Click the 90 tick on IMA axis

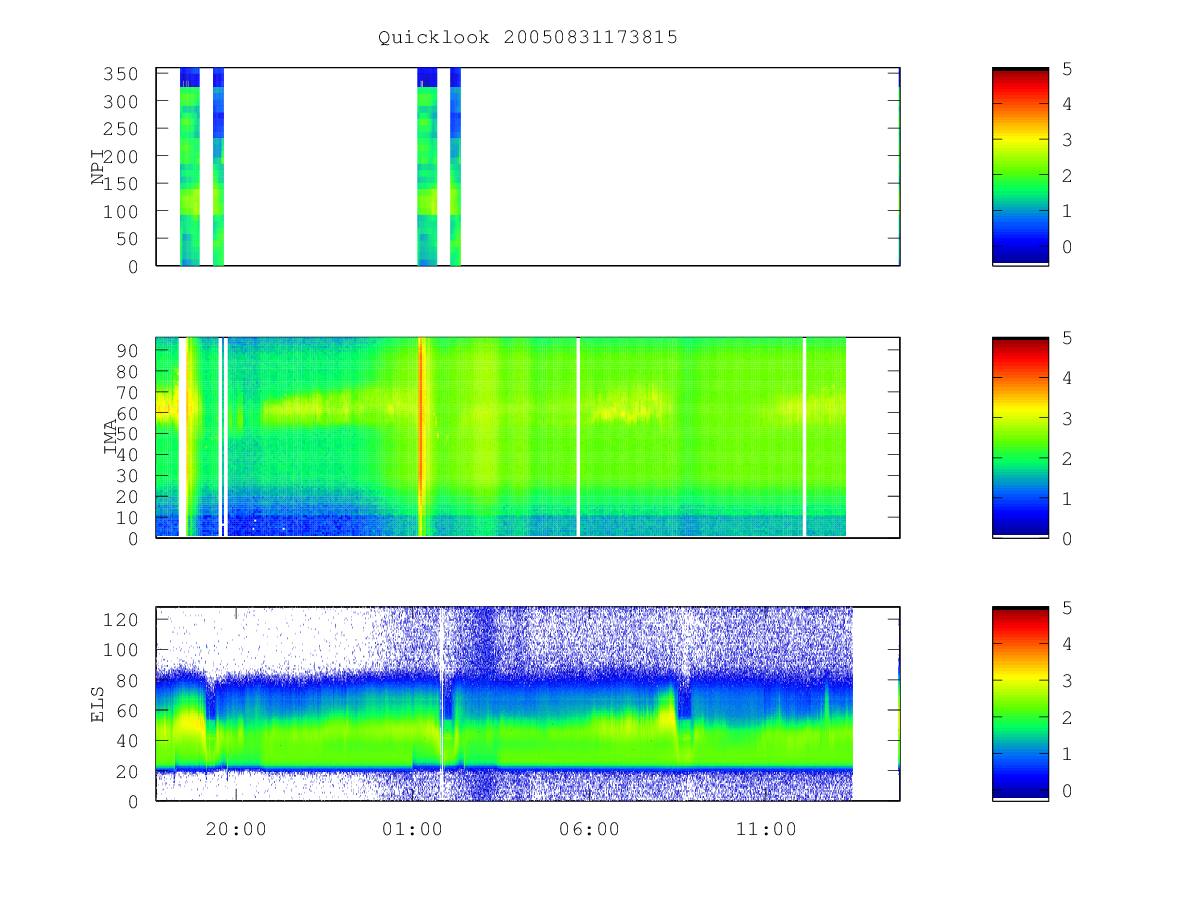(126, 350)
